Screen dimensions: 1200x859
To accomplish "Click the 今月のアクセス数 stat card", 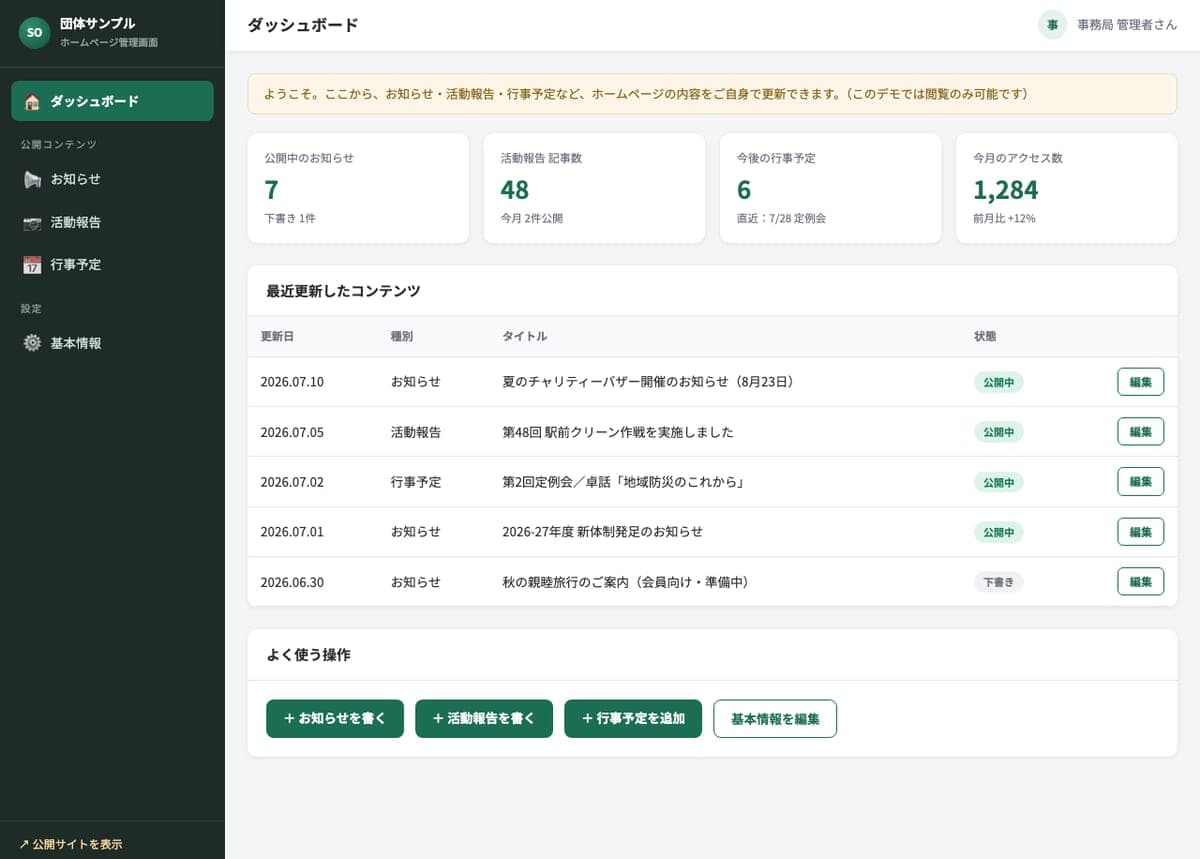I will [x=1067, y=188].
